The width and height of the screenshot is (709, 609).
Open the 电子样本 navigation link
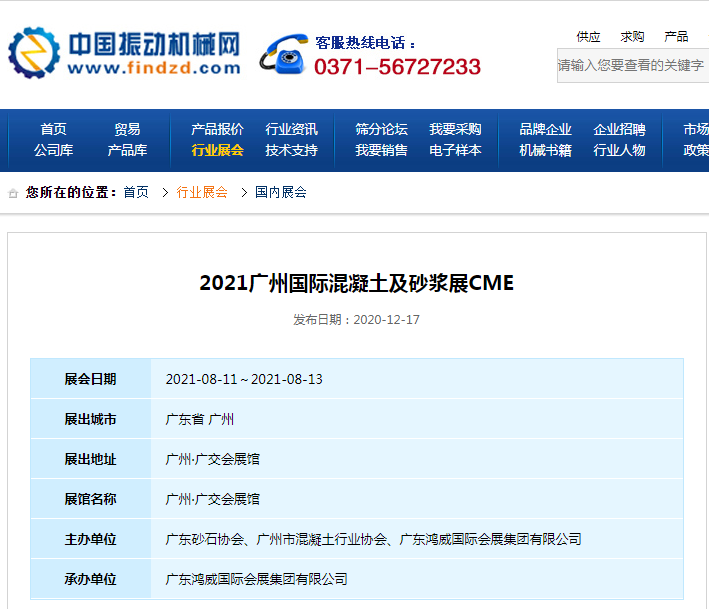click(x=455, y=150)
